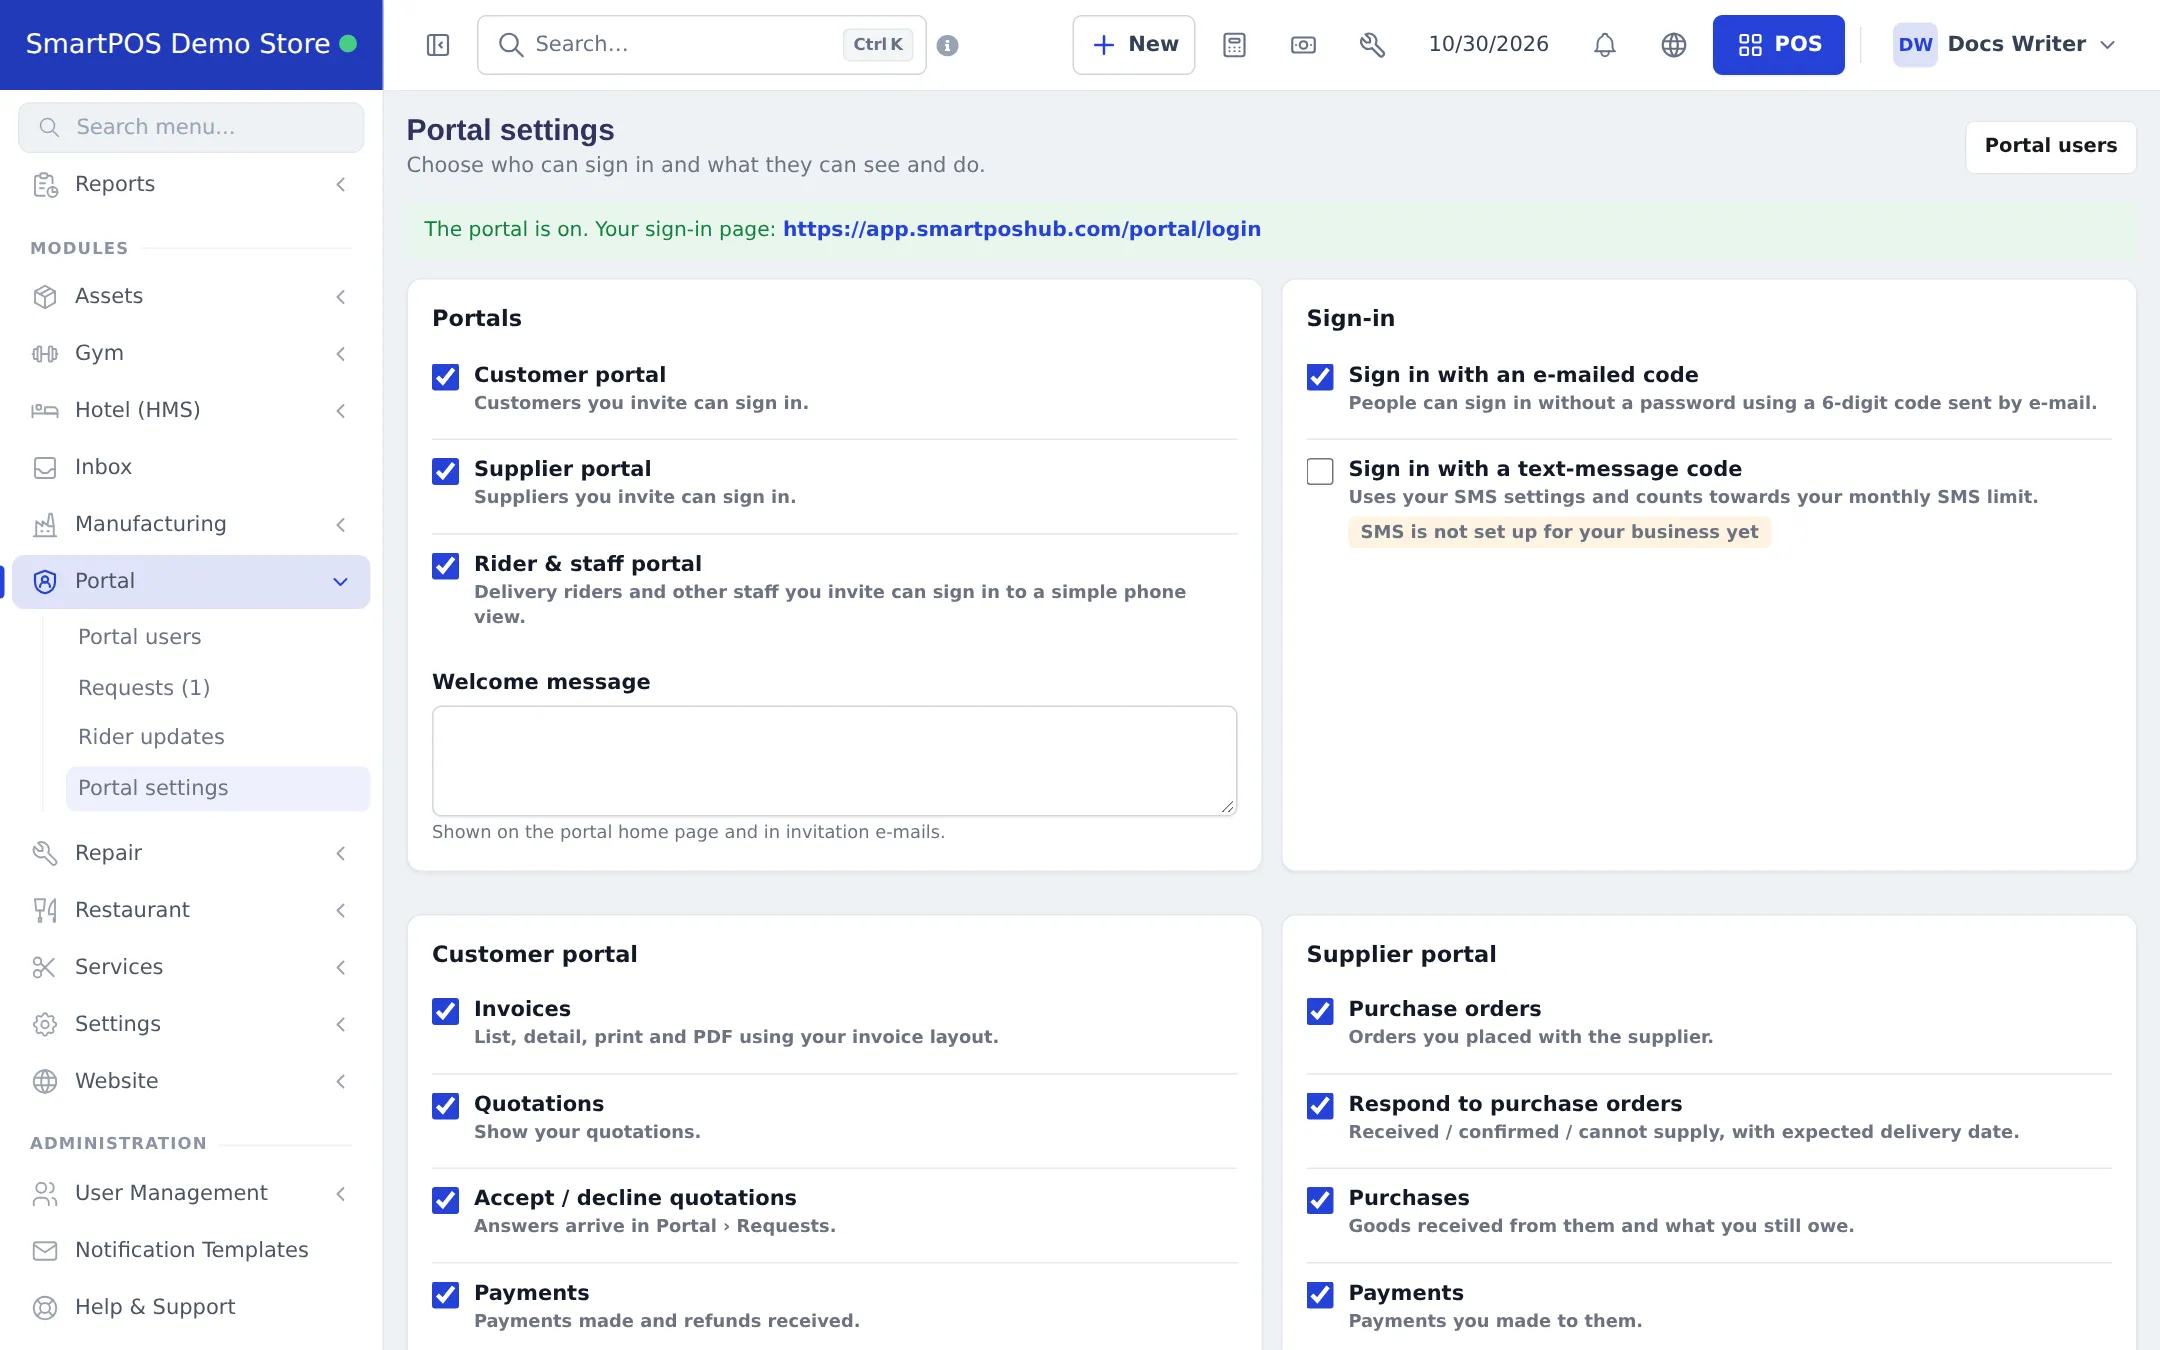2160x1350 pixels.
Task: Open the portal login page link
Action: 1021,229
